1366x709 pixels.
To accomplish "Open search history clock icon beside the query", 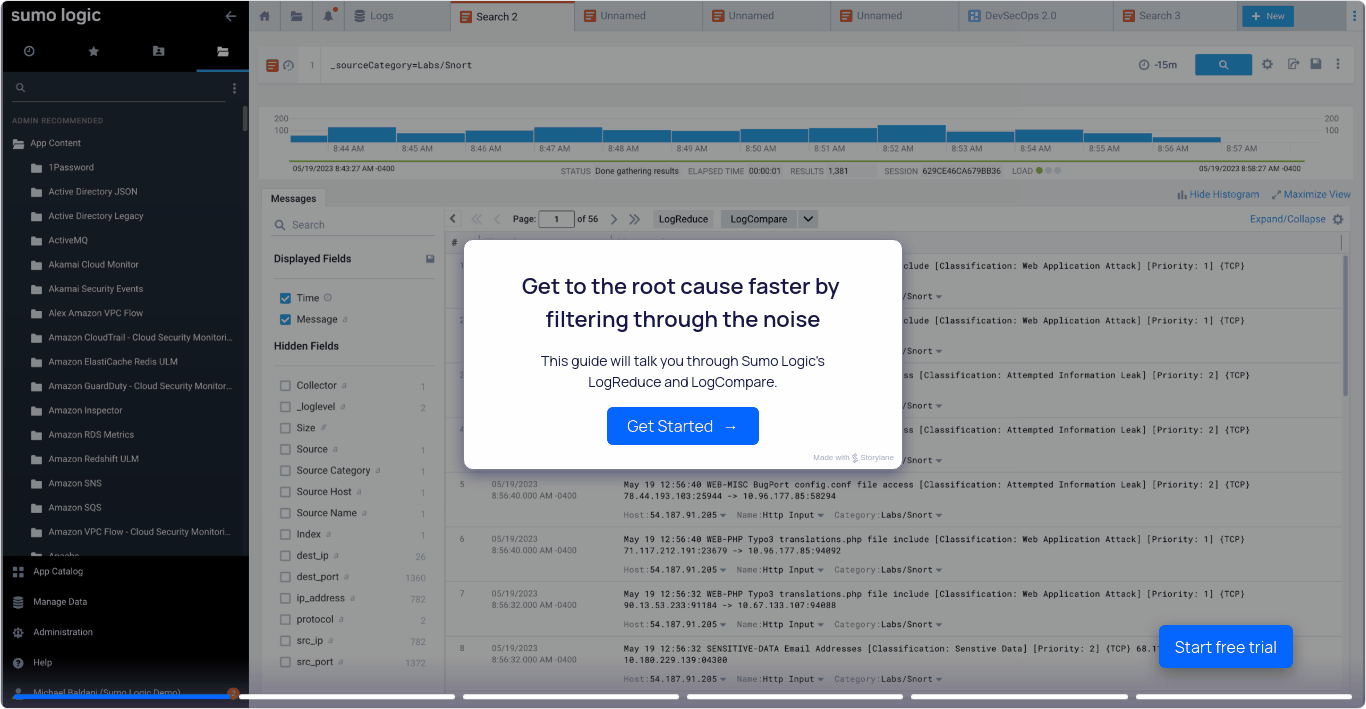I will tap(288, 65).
